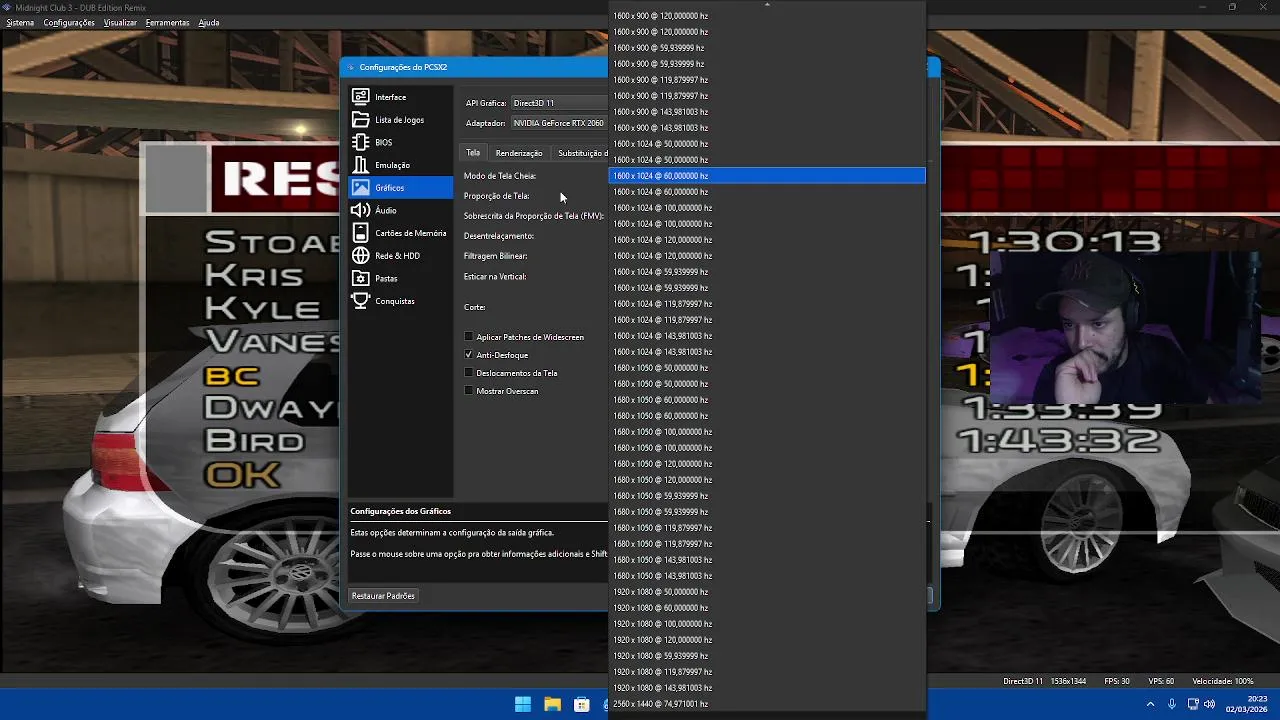The height and width of the screenshot is (720, 1280).
Task: Open the Adaptador NVIDIA GeForce dropdown
Action: pyautogui.click(x=558, y=123)
